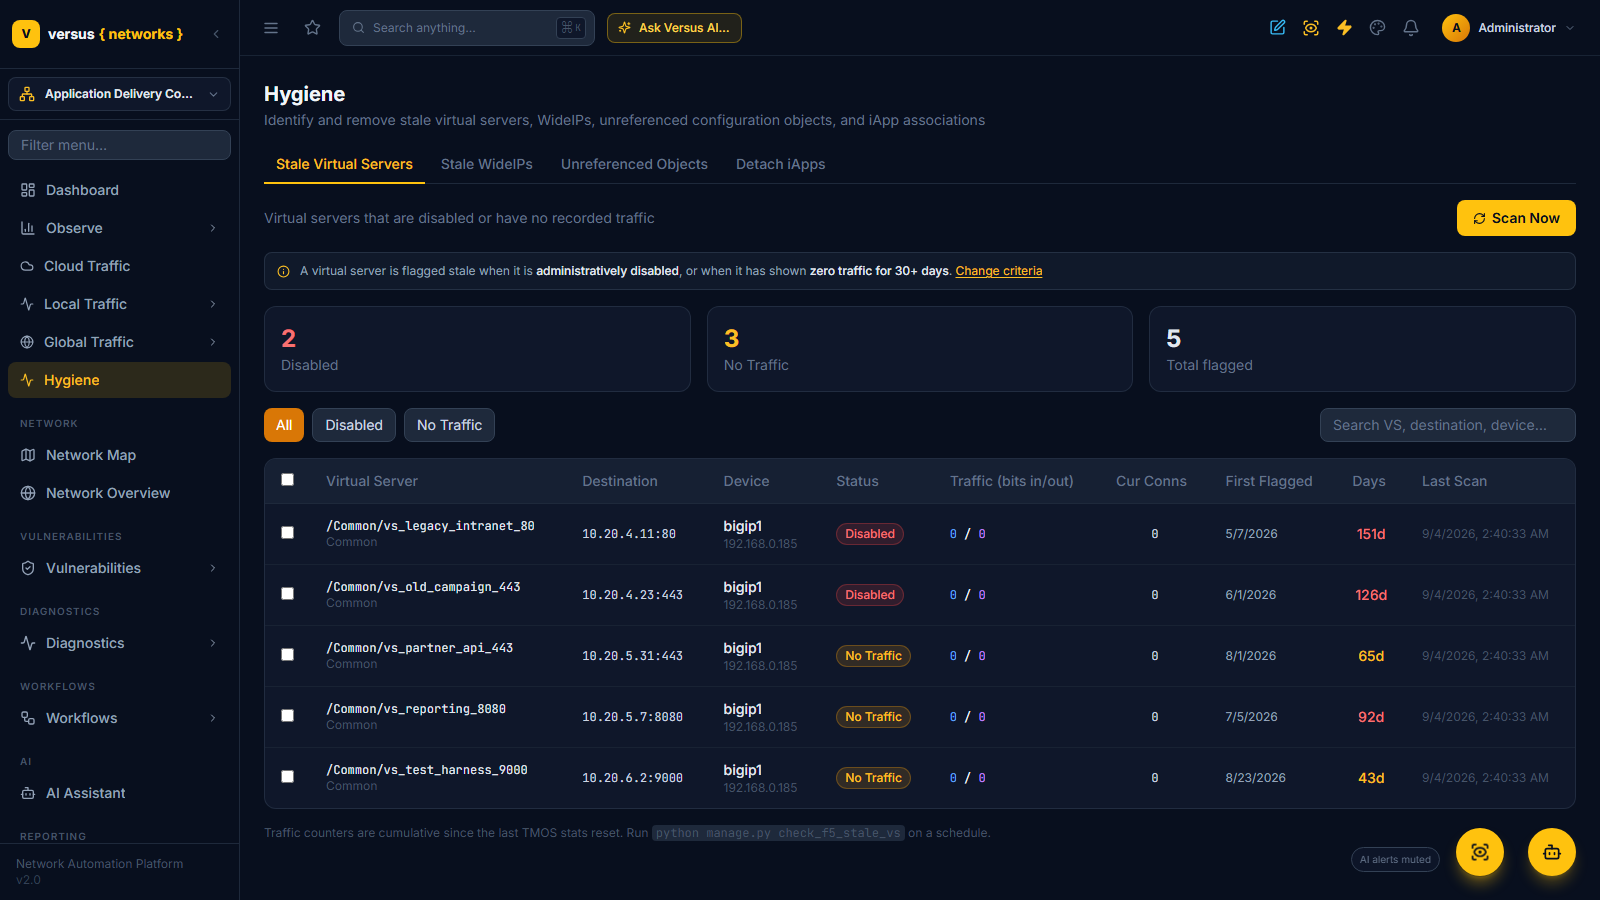
Task: Check the vs_partner_api_443 row checkbox
Action: [x=288, y=655]
